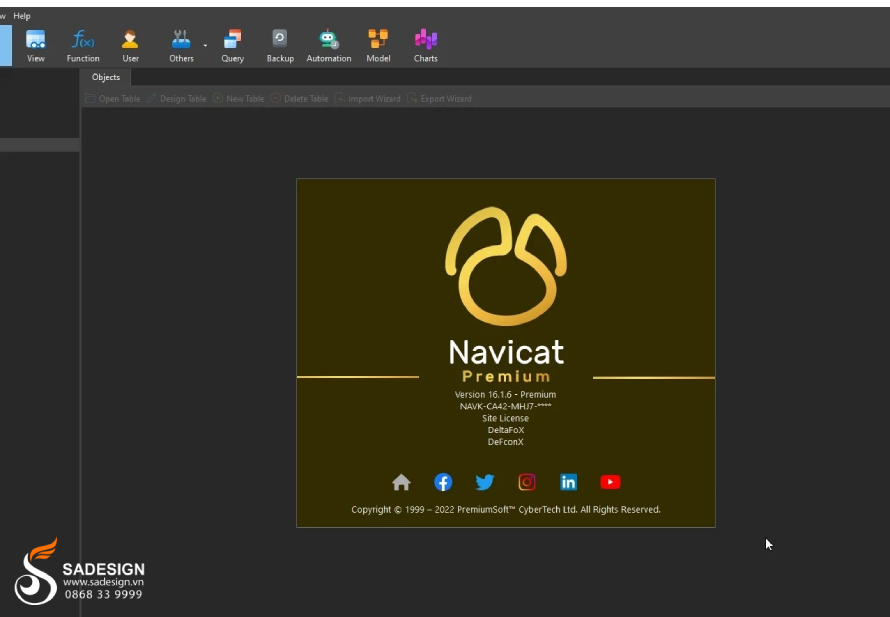The height and width of the screenshot is (617, 890).
Task: Click the NAVK-CA42-MHJ7 license key text
Action: (x=505, y=406)
